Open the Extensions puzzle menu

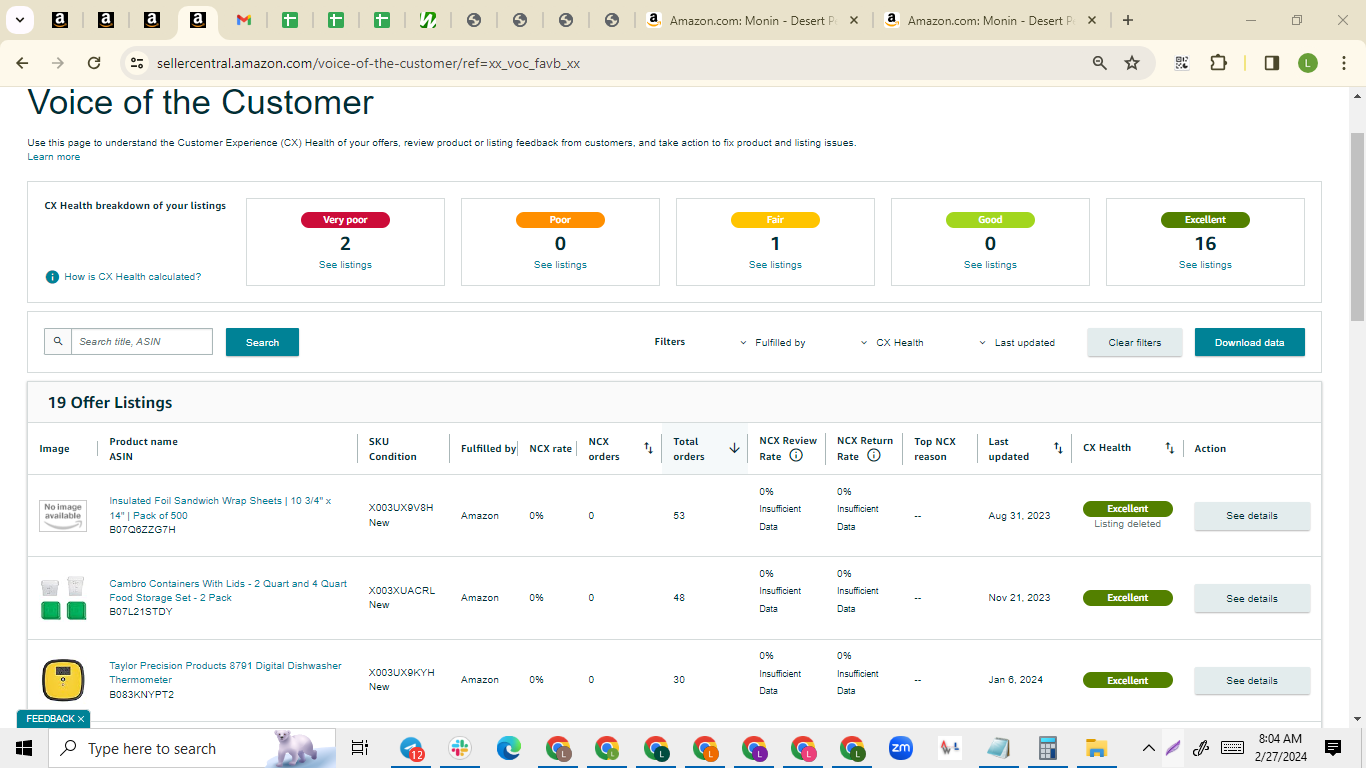(1218, 63)
